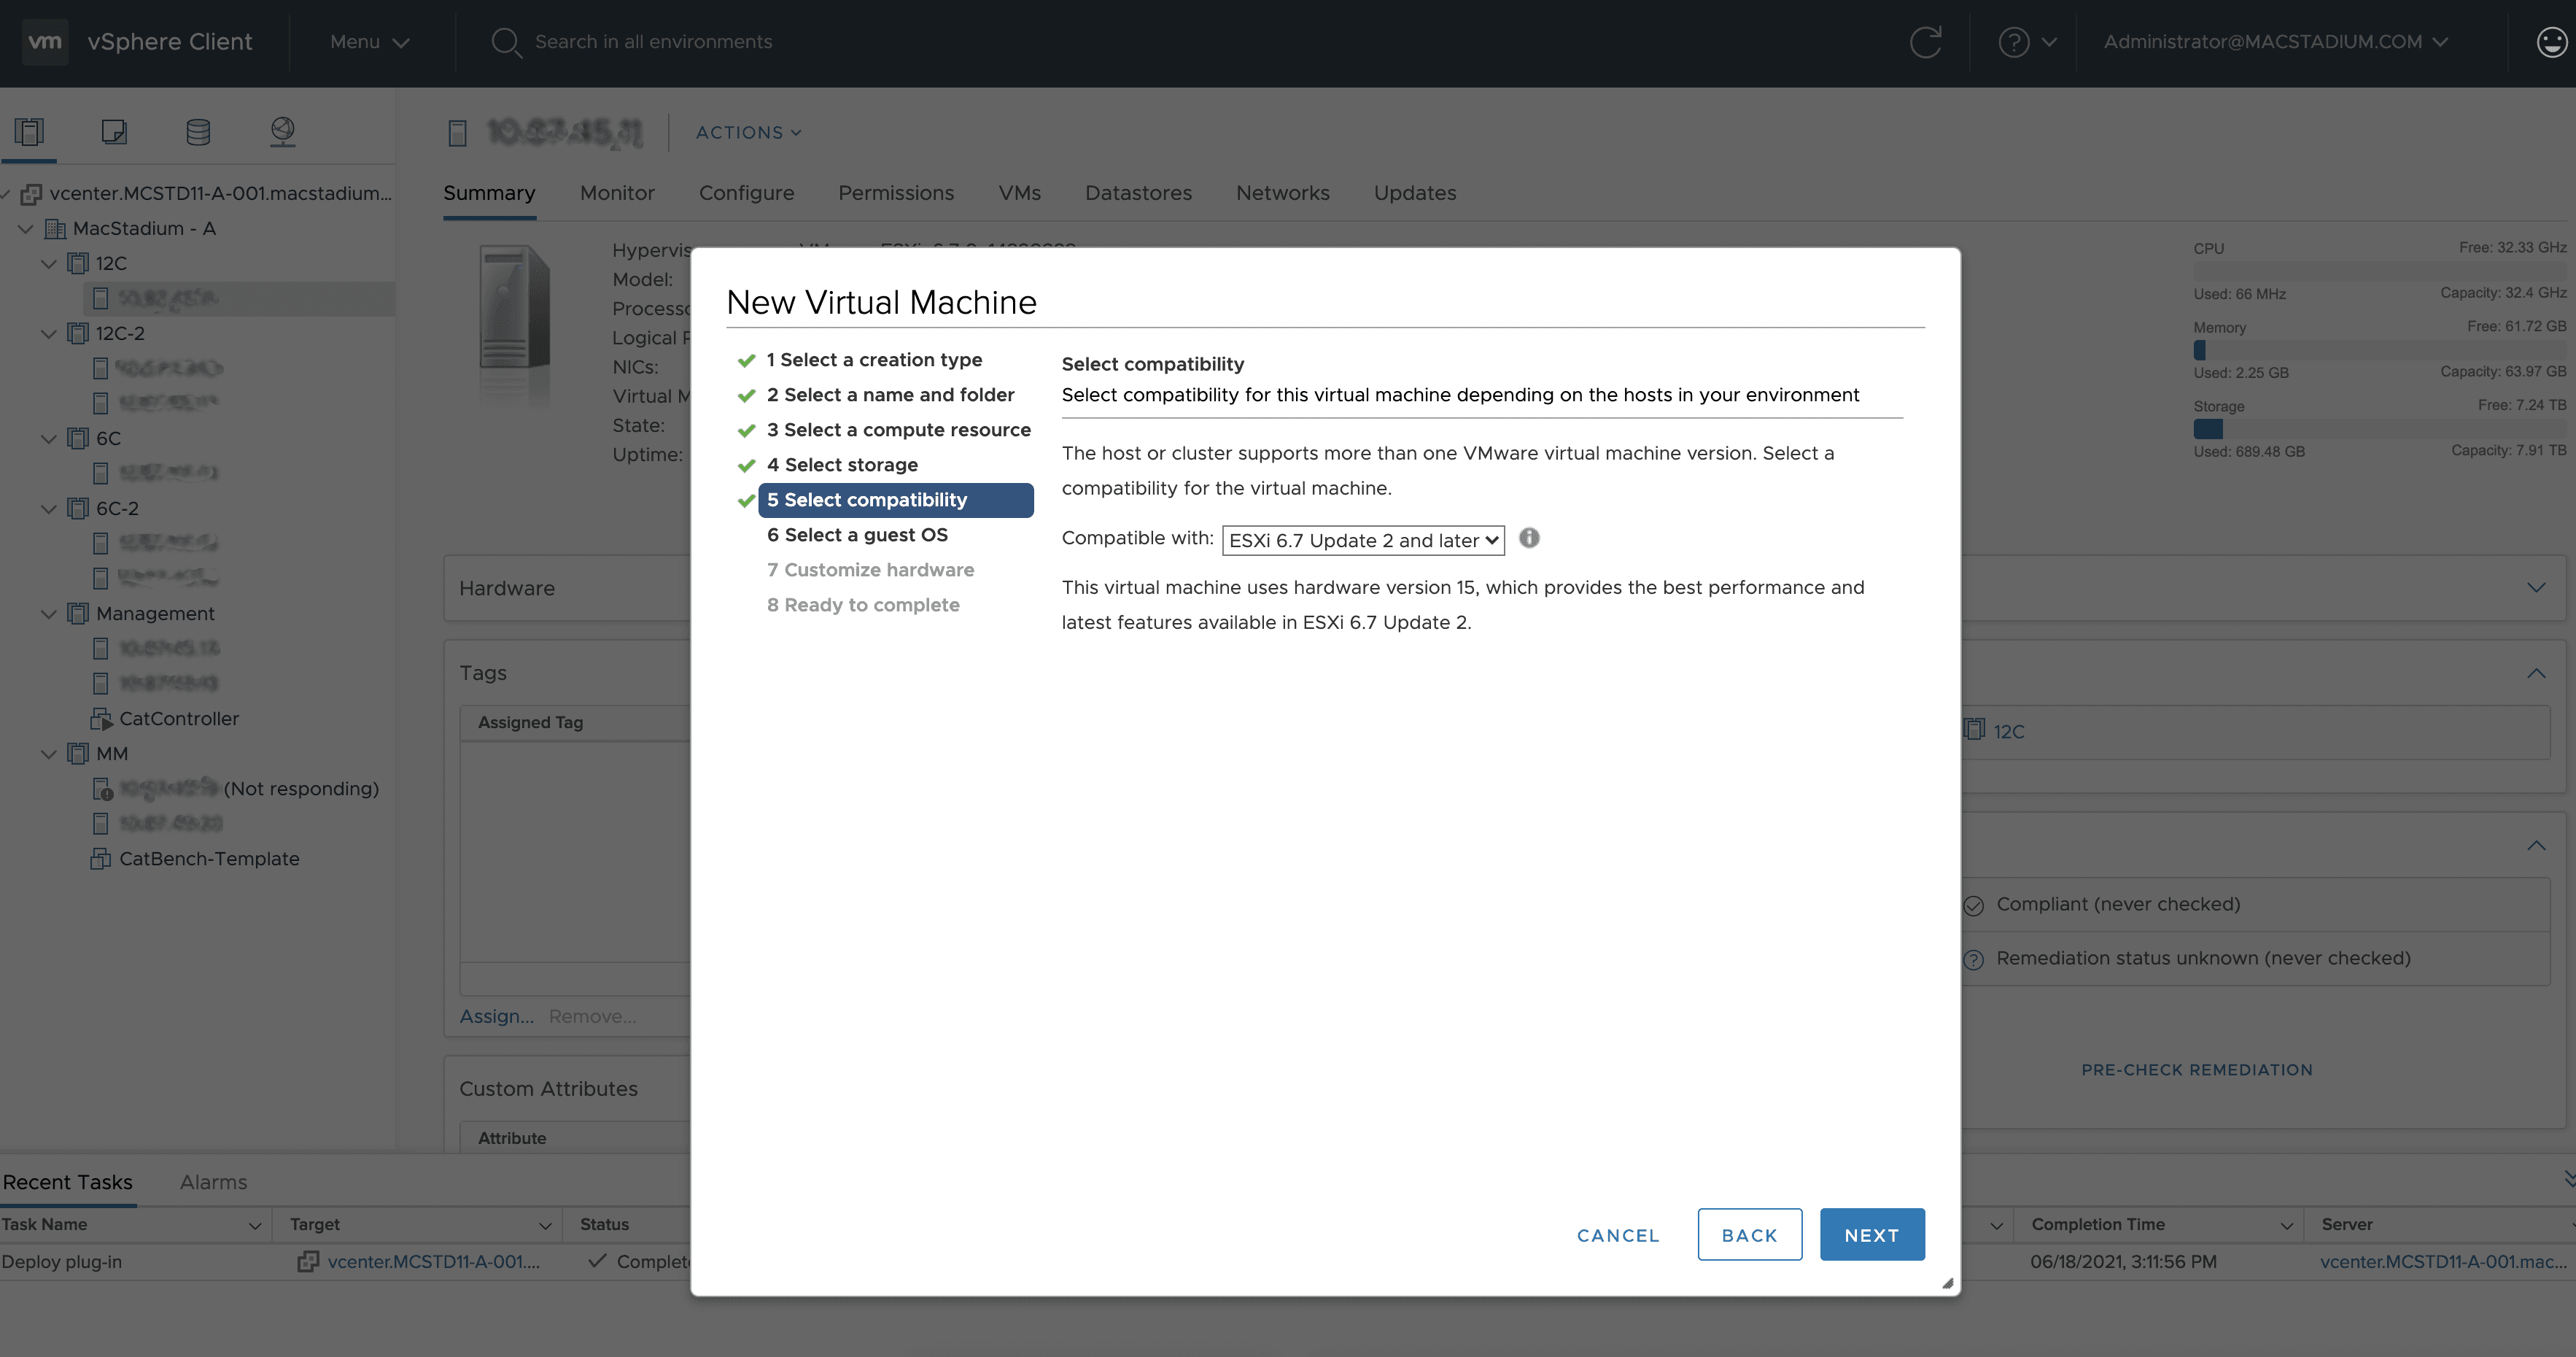Open the Networking inventory view icon

(282, 131)
